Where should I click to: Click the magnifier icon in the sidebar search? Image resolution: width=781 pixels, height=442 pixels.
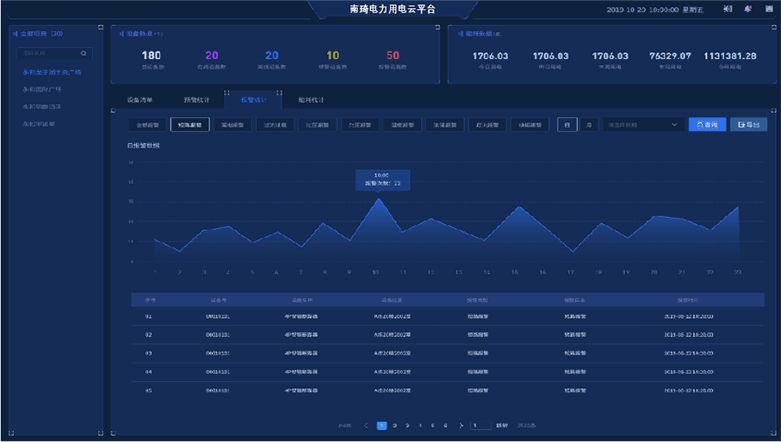pos(84,52)
